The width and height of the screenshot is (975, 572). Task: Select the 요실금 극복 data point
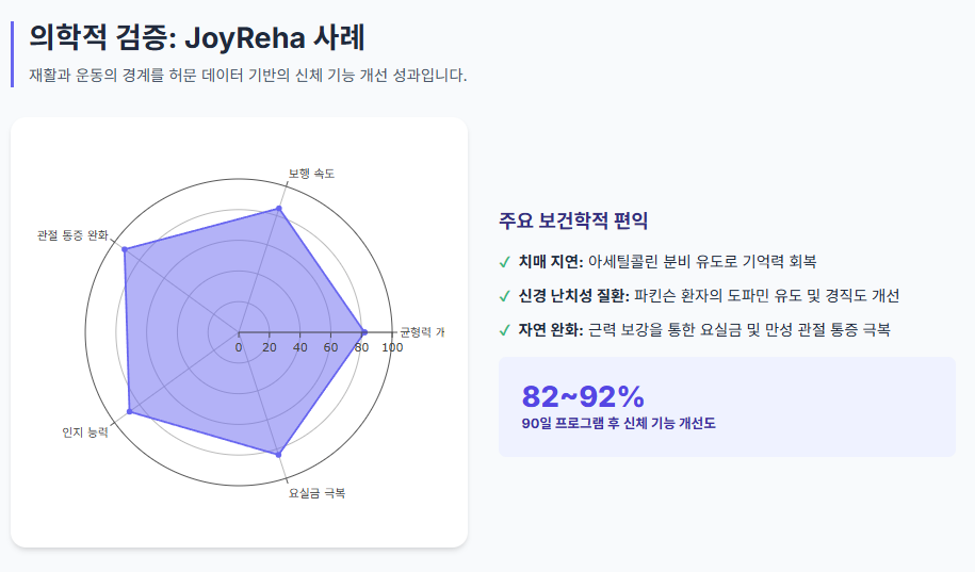tap(279, 454)
